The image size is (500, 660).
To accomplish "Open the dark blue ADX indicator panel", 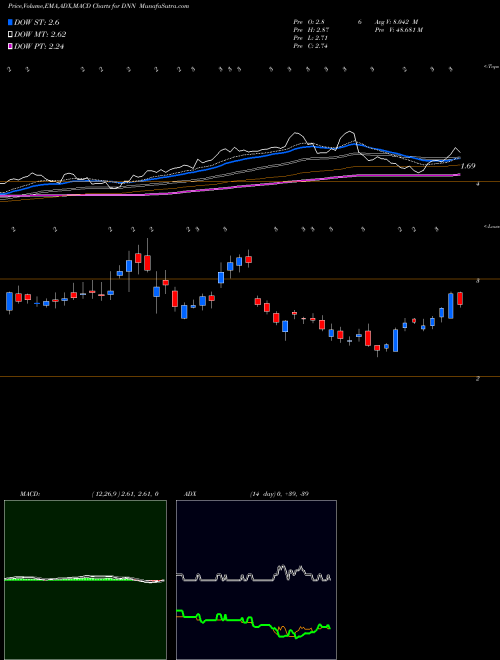I will point(256,580).
